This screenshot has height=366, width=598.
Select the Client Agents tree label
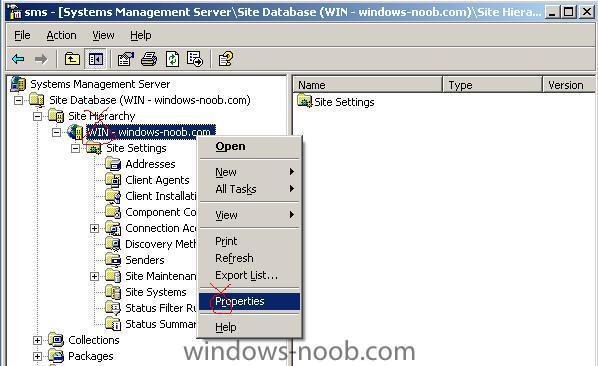(157, 180)
